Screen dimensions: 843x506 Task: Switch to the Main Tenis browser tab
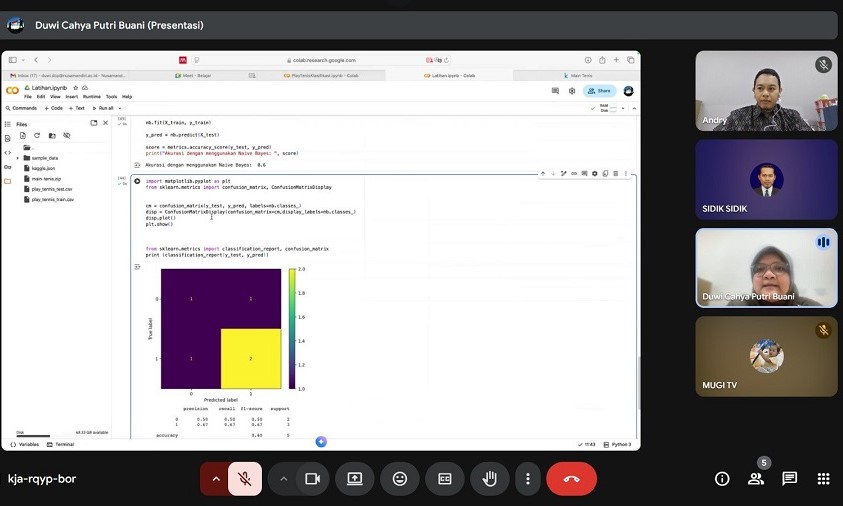[579, 75]
